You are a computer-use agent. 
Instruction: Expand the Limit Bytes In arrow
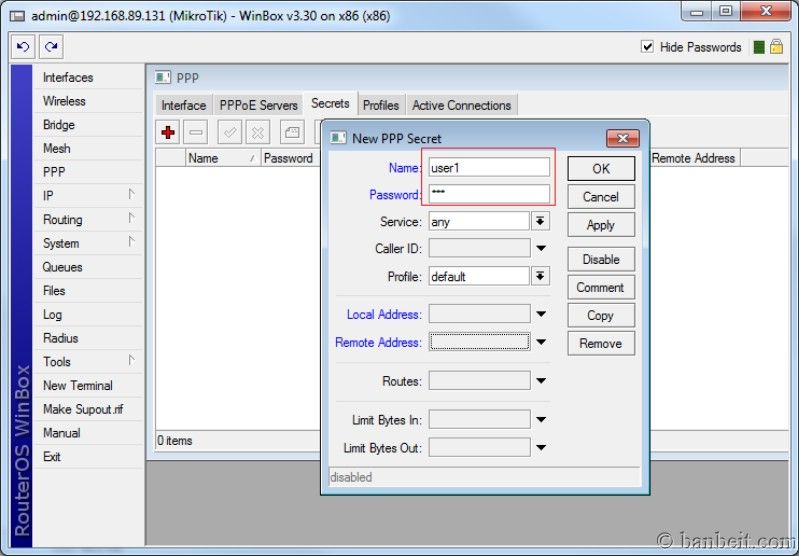point(541,419)
